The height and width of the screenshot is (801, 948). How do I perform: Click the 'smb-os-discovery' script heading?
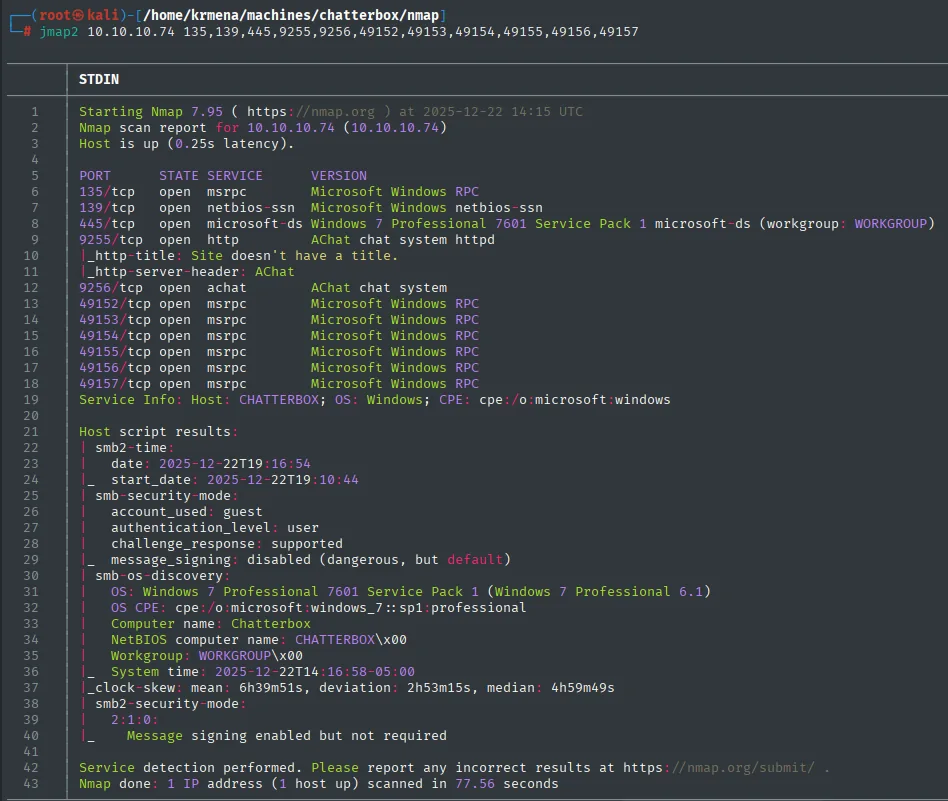(162, 576)
